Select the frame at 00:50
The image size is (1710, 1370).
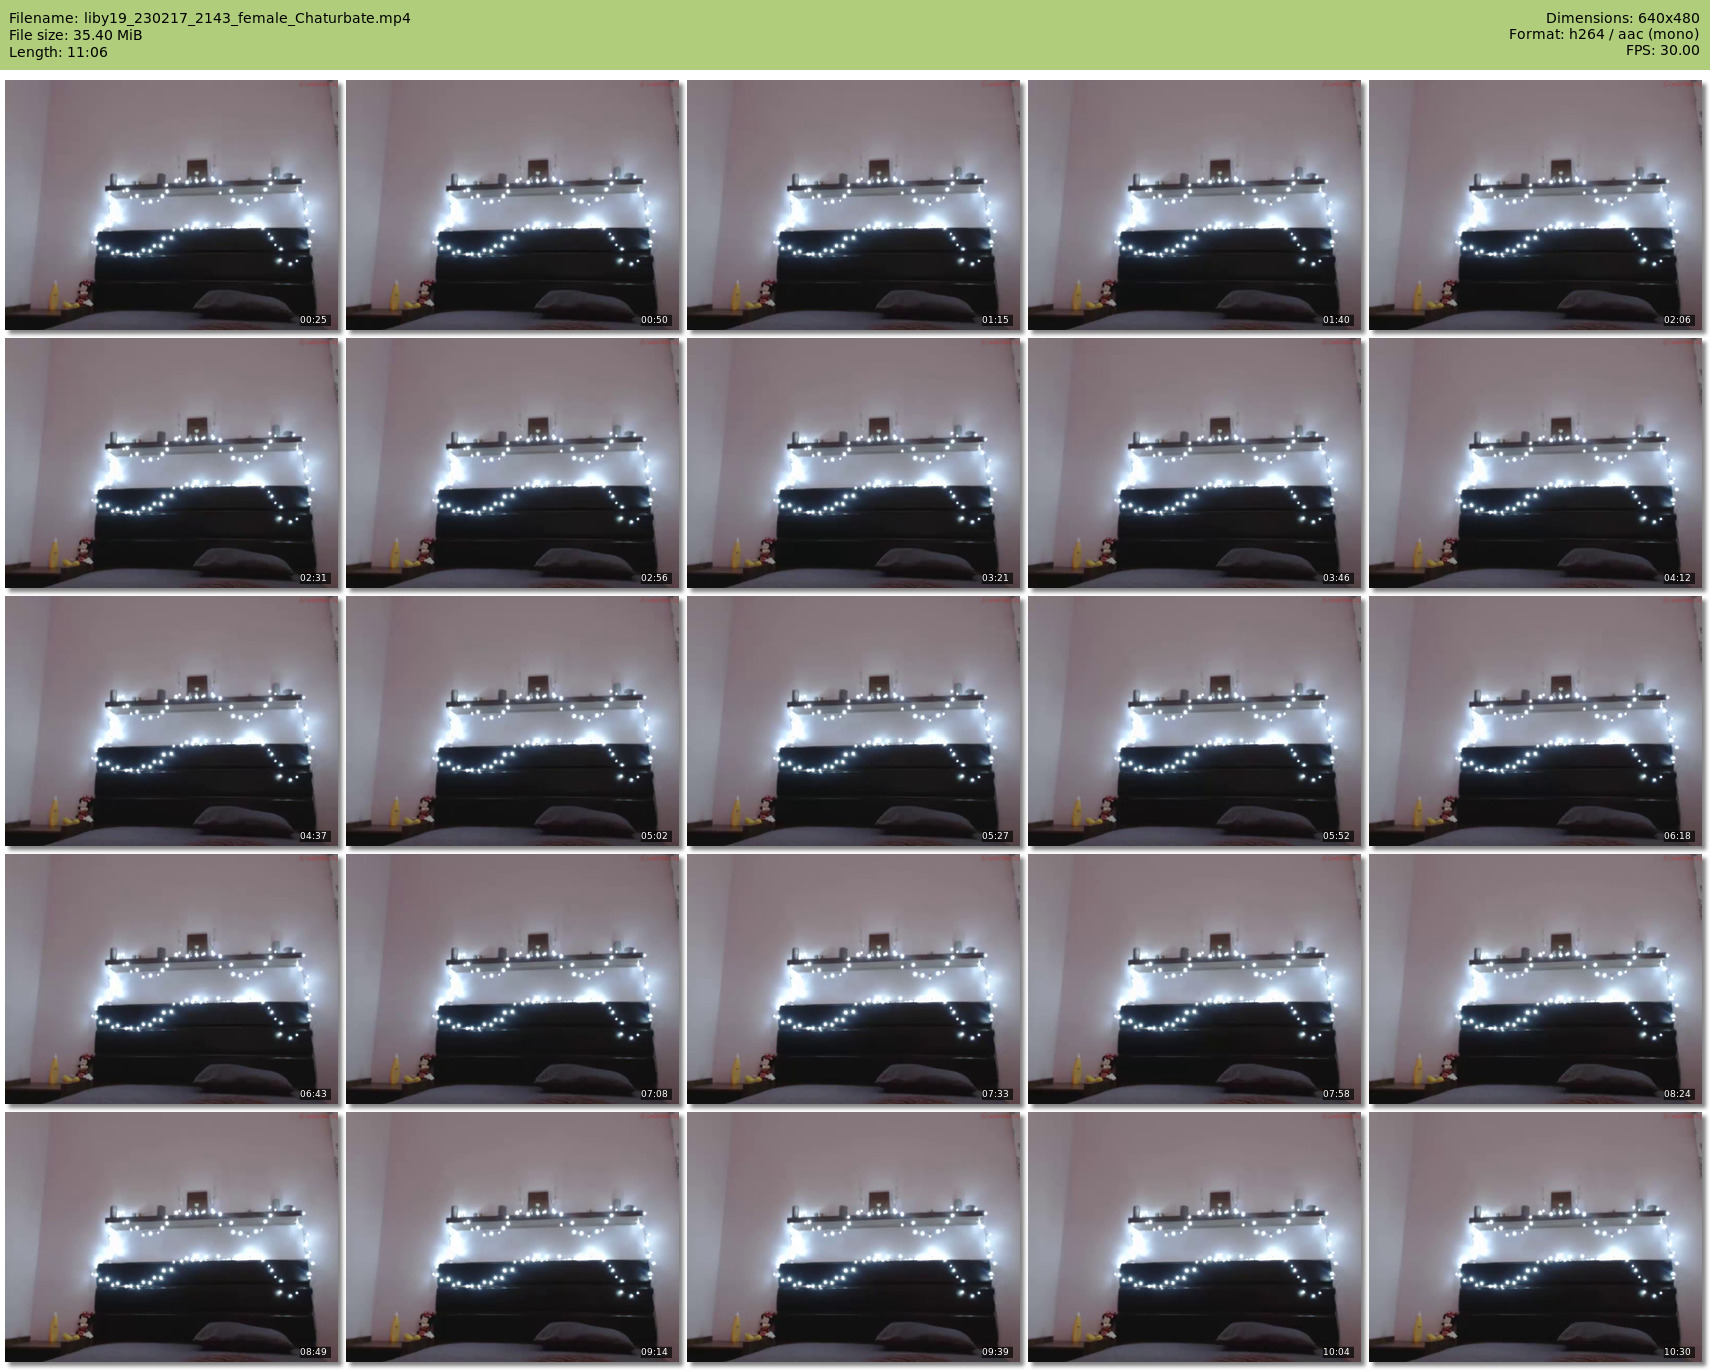[512, 205]
